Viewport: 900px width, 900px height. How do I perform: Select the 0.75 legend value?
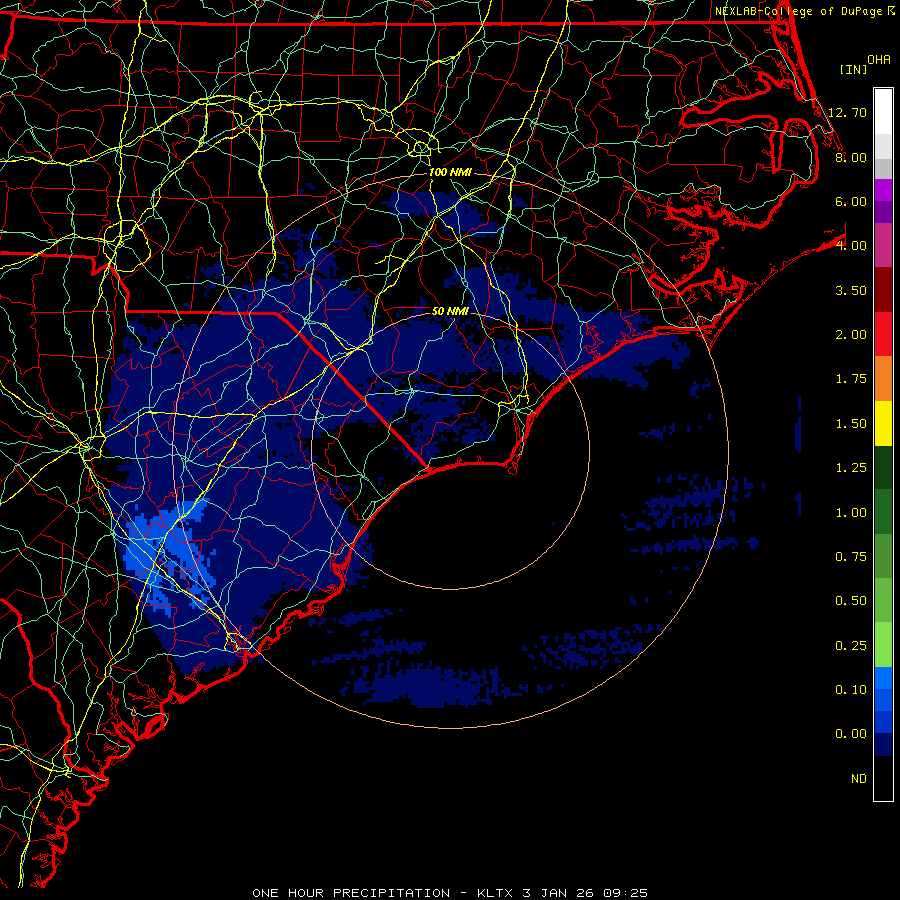(x=851, y=557)
